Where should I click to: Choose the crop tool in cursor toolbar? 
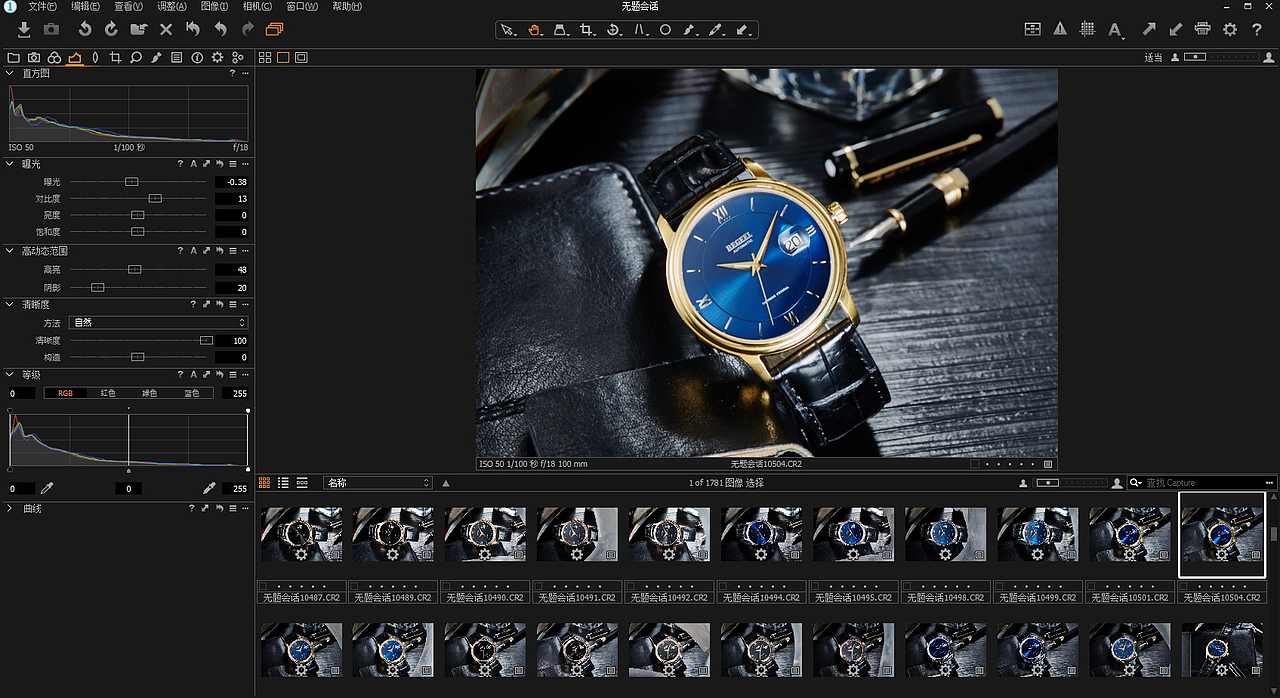point(587,30)
